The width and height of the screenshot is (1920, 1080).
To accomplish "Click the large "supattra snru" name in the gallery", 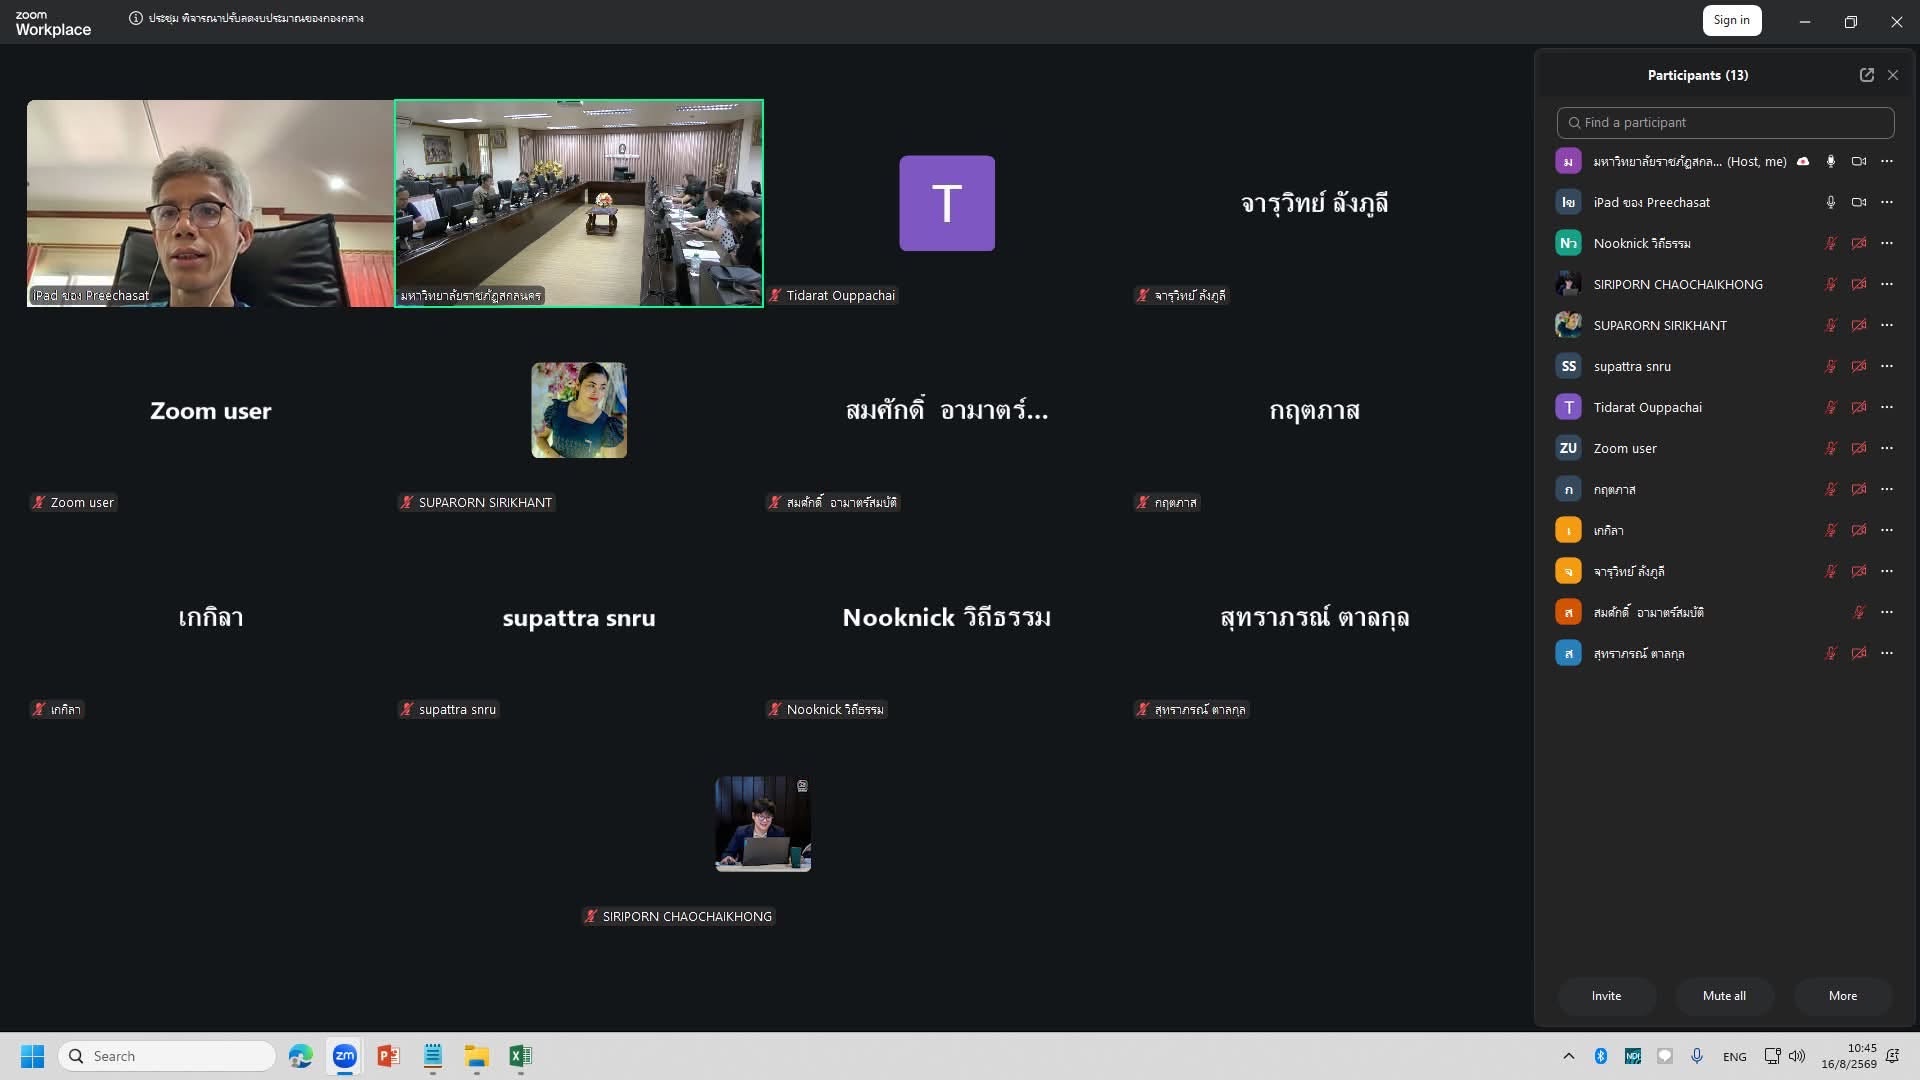I will pyautogui.click(x=579, y=618).
